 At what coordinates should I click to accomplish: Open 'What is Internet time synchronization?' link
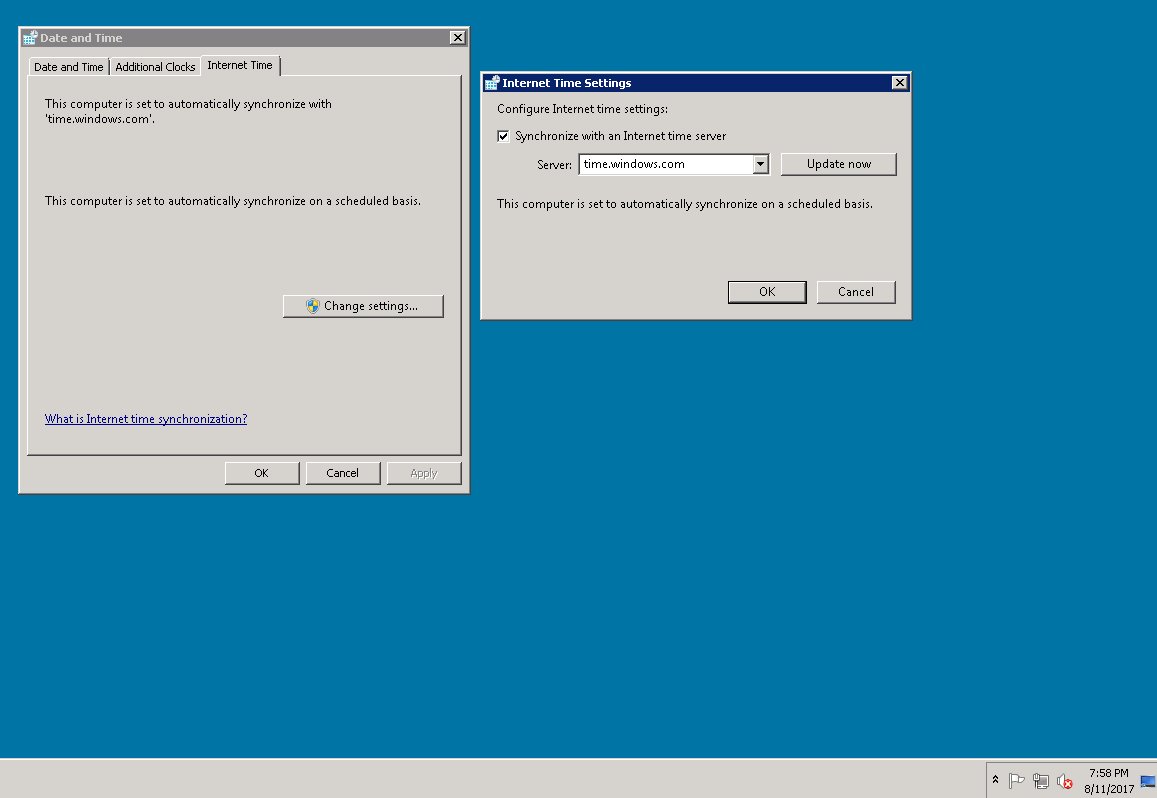point(146,419)
